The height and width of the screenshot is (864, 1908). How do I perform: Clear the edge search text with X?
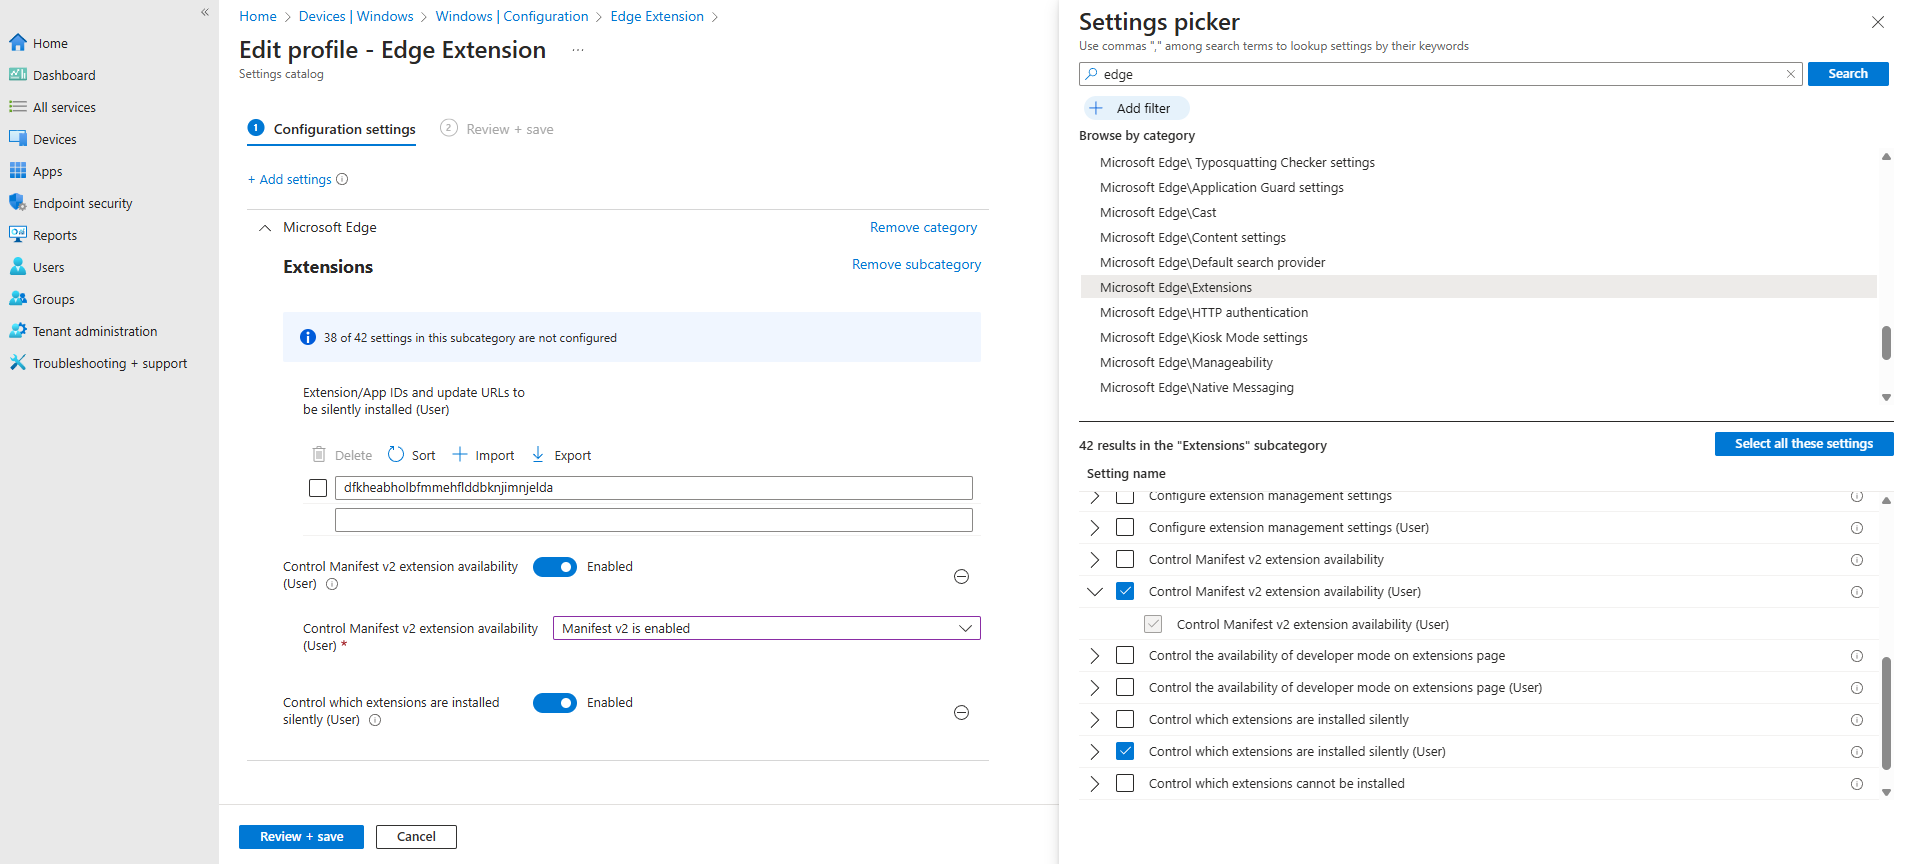click(x=1791, y=74)
